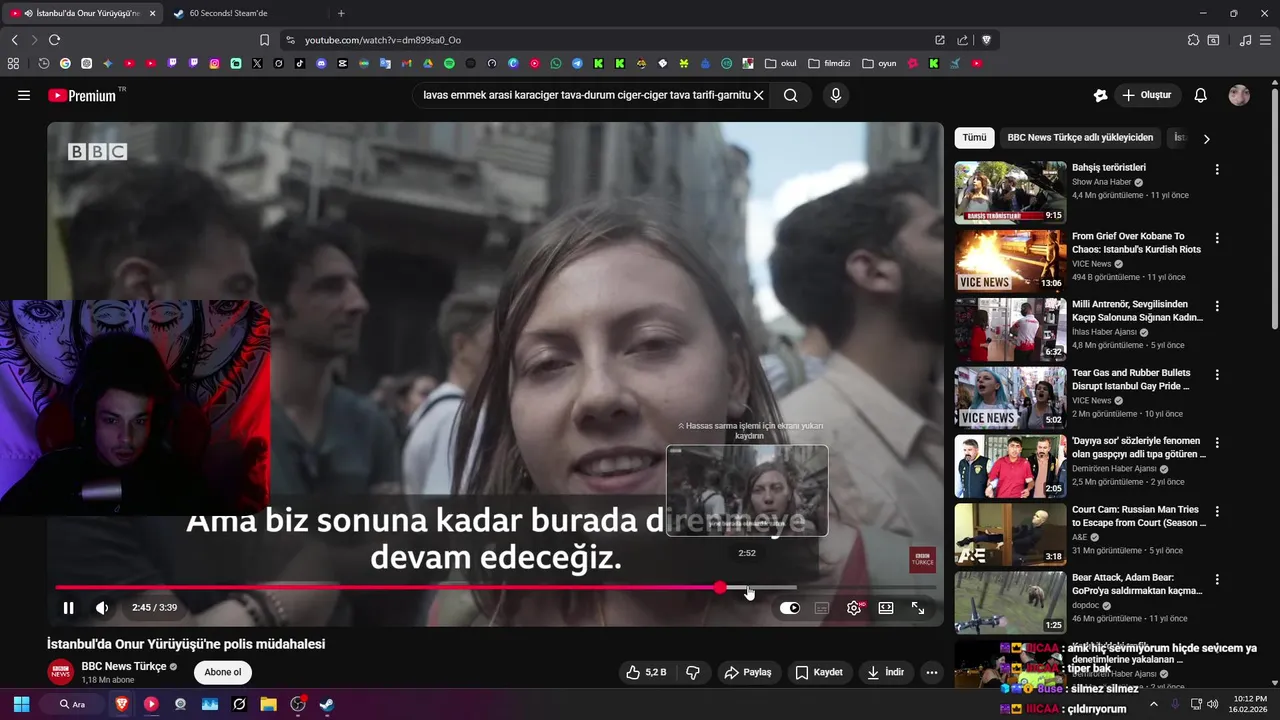Open the YouTube guide hamburger menu
1280x720 pixels.
pyautogui.click(x=24, y=95)
